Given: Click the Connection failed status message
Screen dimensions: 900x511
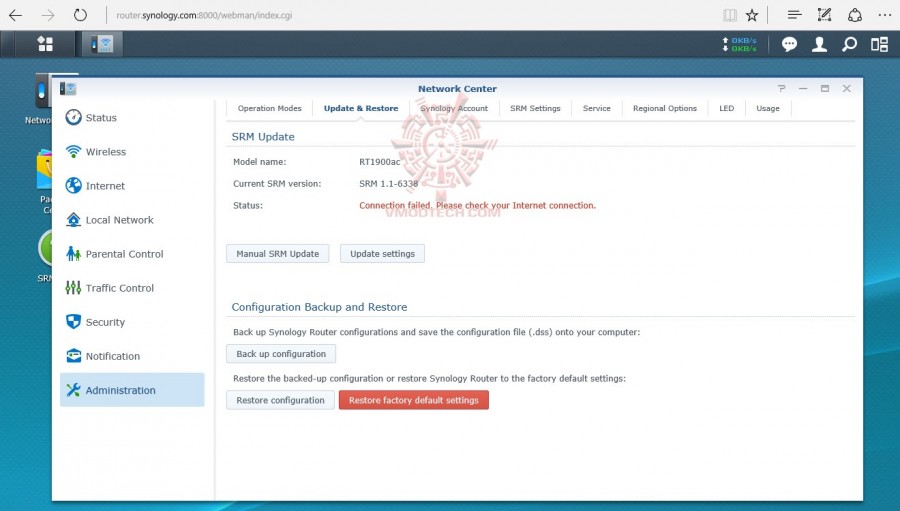Looking at the screenshot, I should (x=478, y=206).
